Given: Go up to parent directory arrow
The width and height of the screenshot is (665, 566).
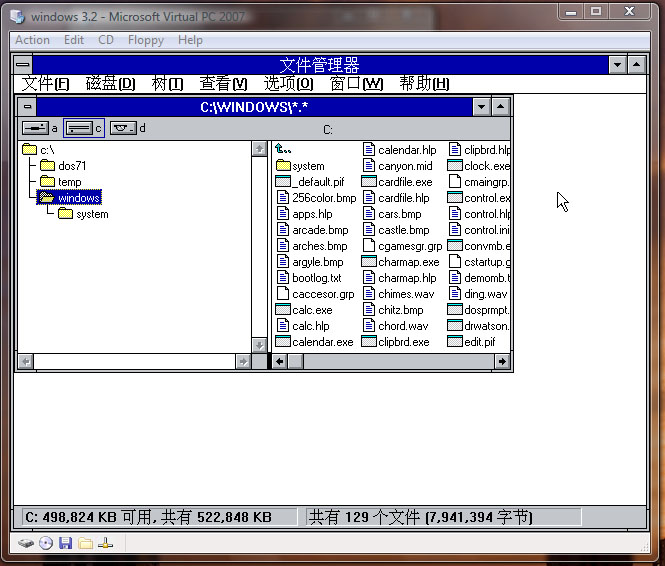Looking at the screenshot, I should click(x=283, y=149).
